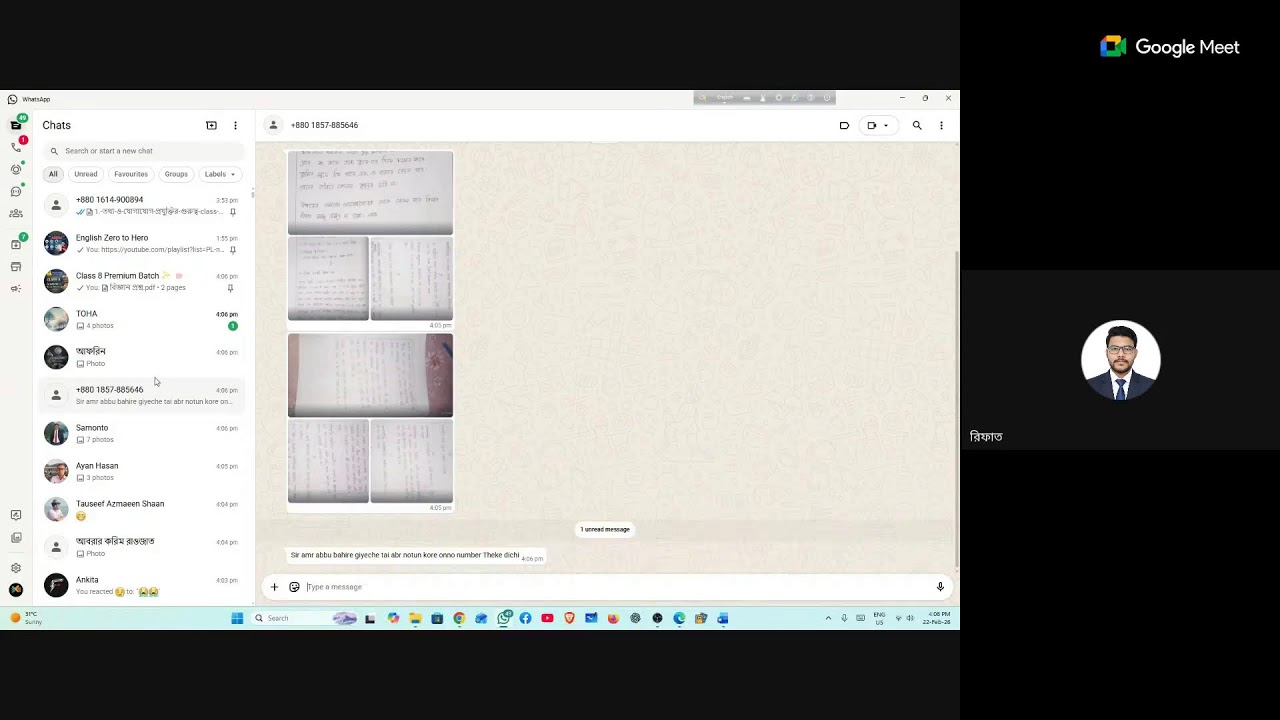Screen dimensions: 1280x720
Task: Open the English Zero to Hero chat
Action: (143, 243)
